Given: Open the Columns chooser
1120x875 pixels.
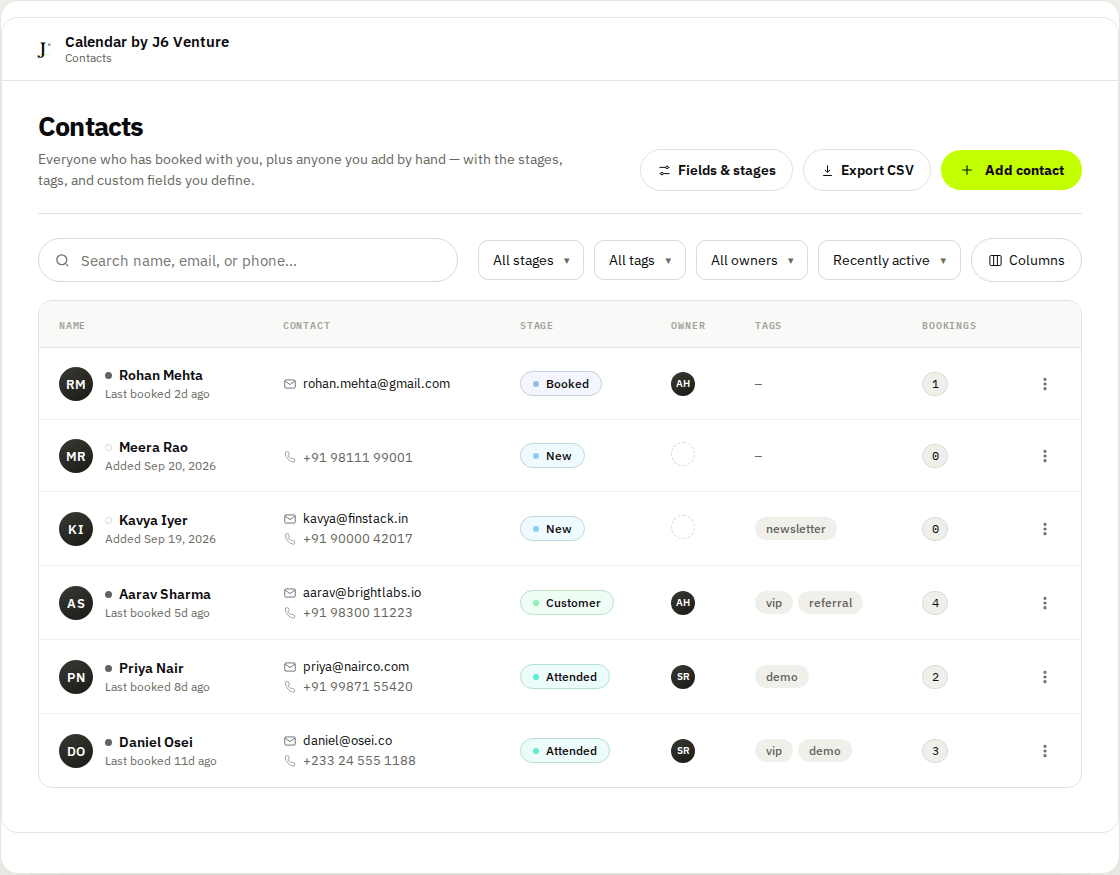Looking at the screenshot, I should [x=1026, y=260].
